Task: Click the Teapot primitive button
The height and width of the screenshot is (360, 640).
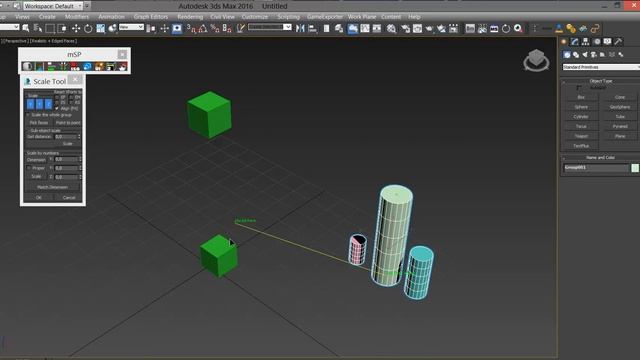Action: click(x=581, y=136)
